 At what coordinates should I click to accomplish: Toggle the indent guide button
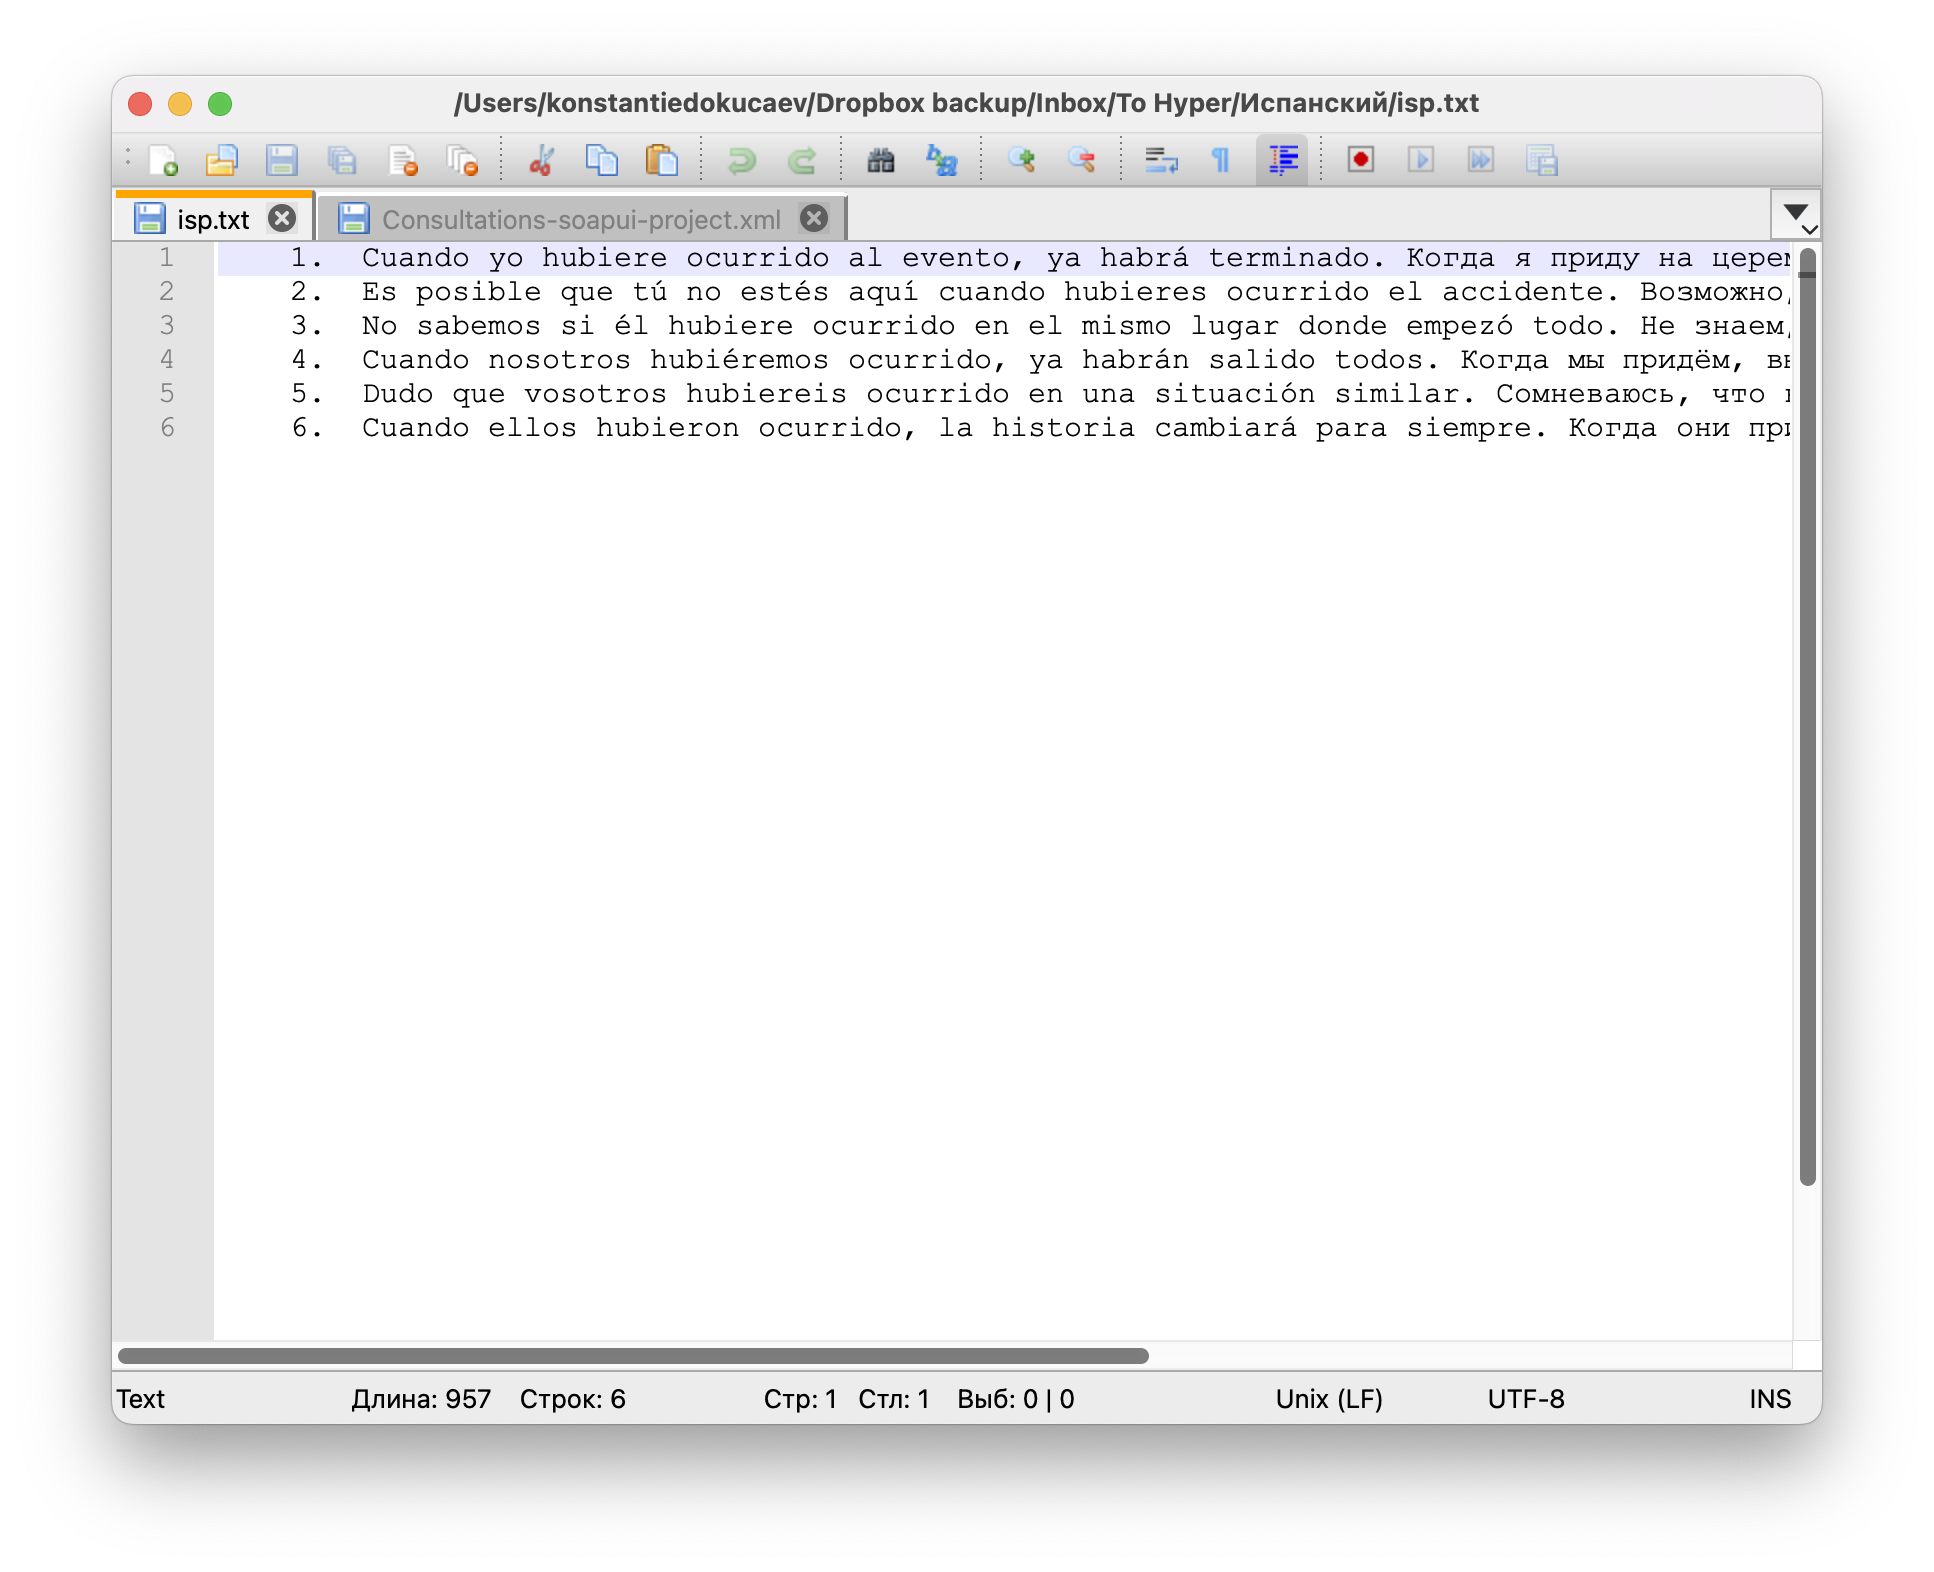point(1282,160)
